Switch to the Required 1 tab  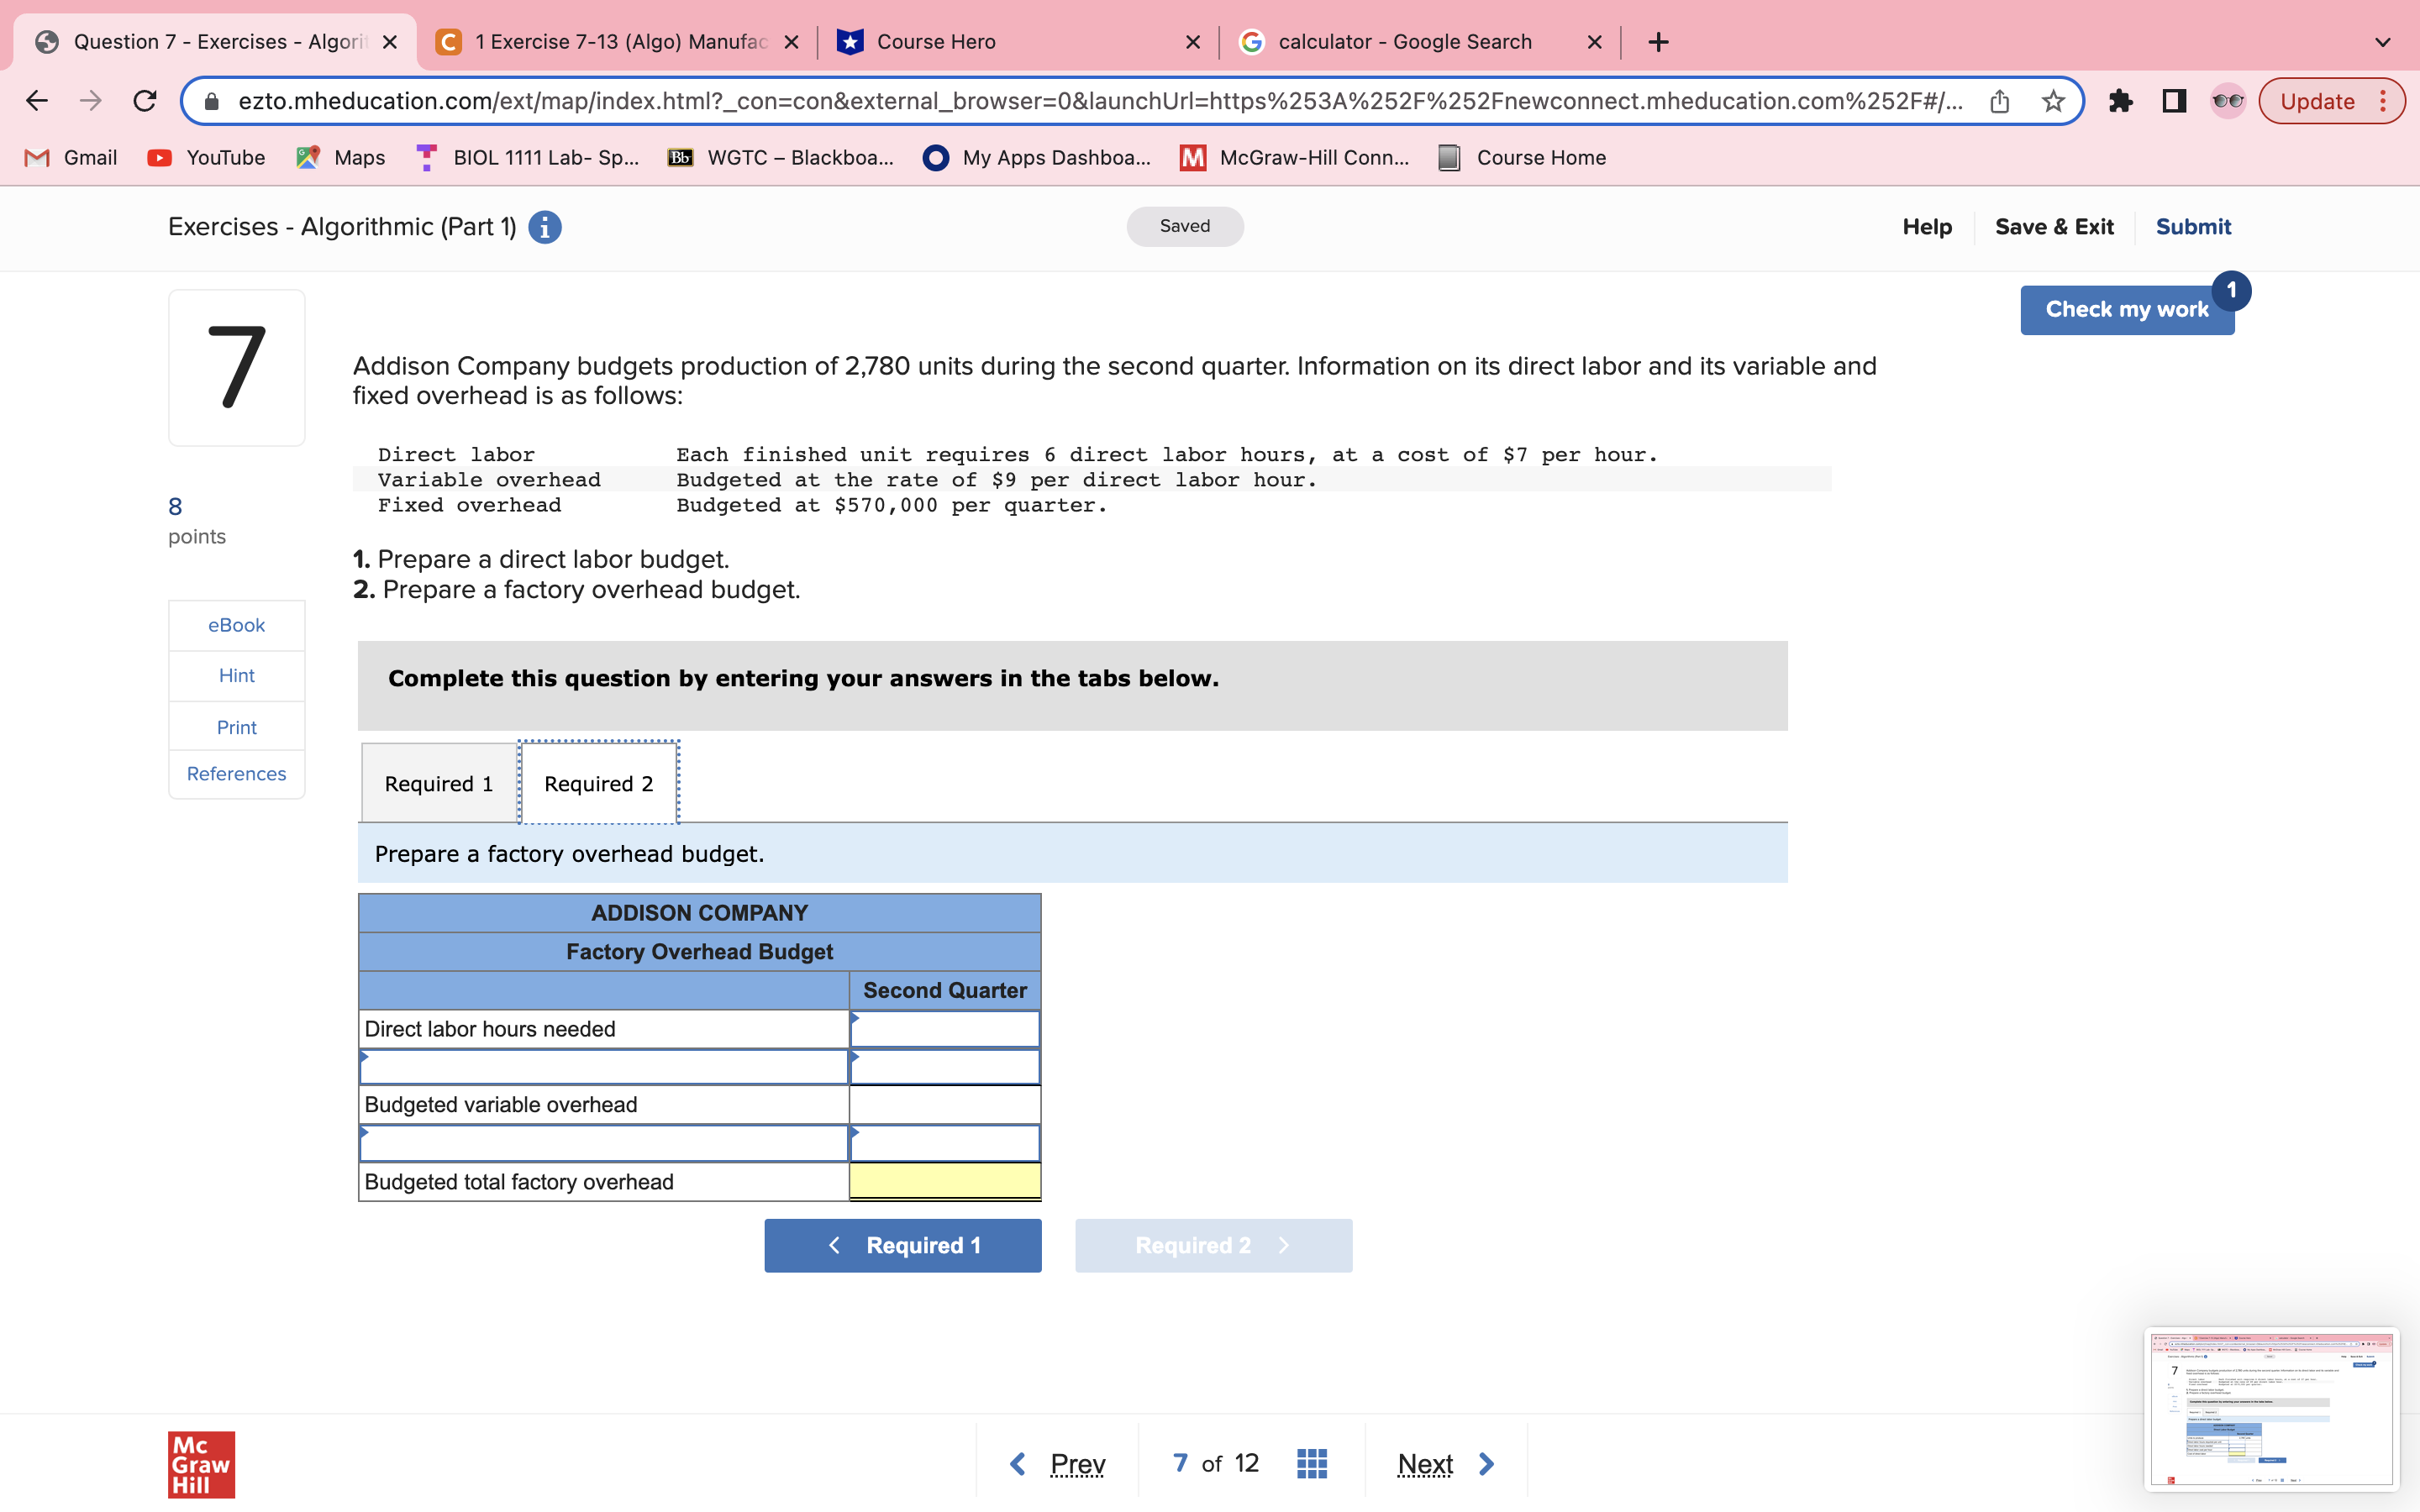click(438, 782)
